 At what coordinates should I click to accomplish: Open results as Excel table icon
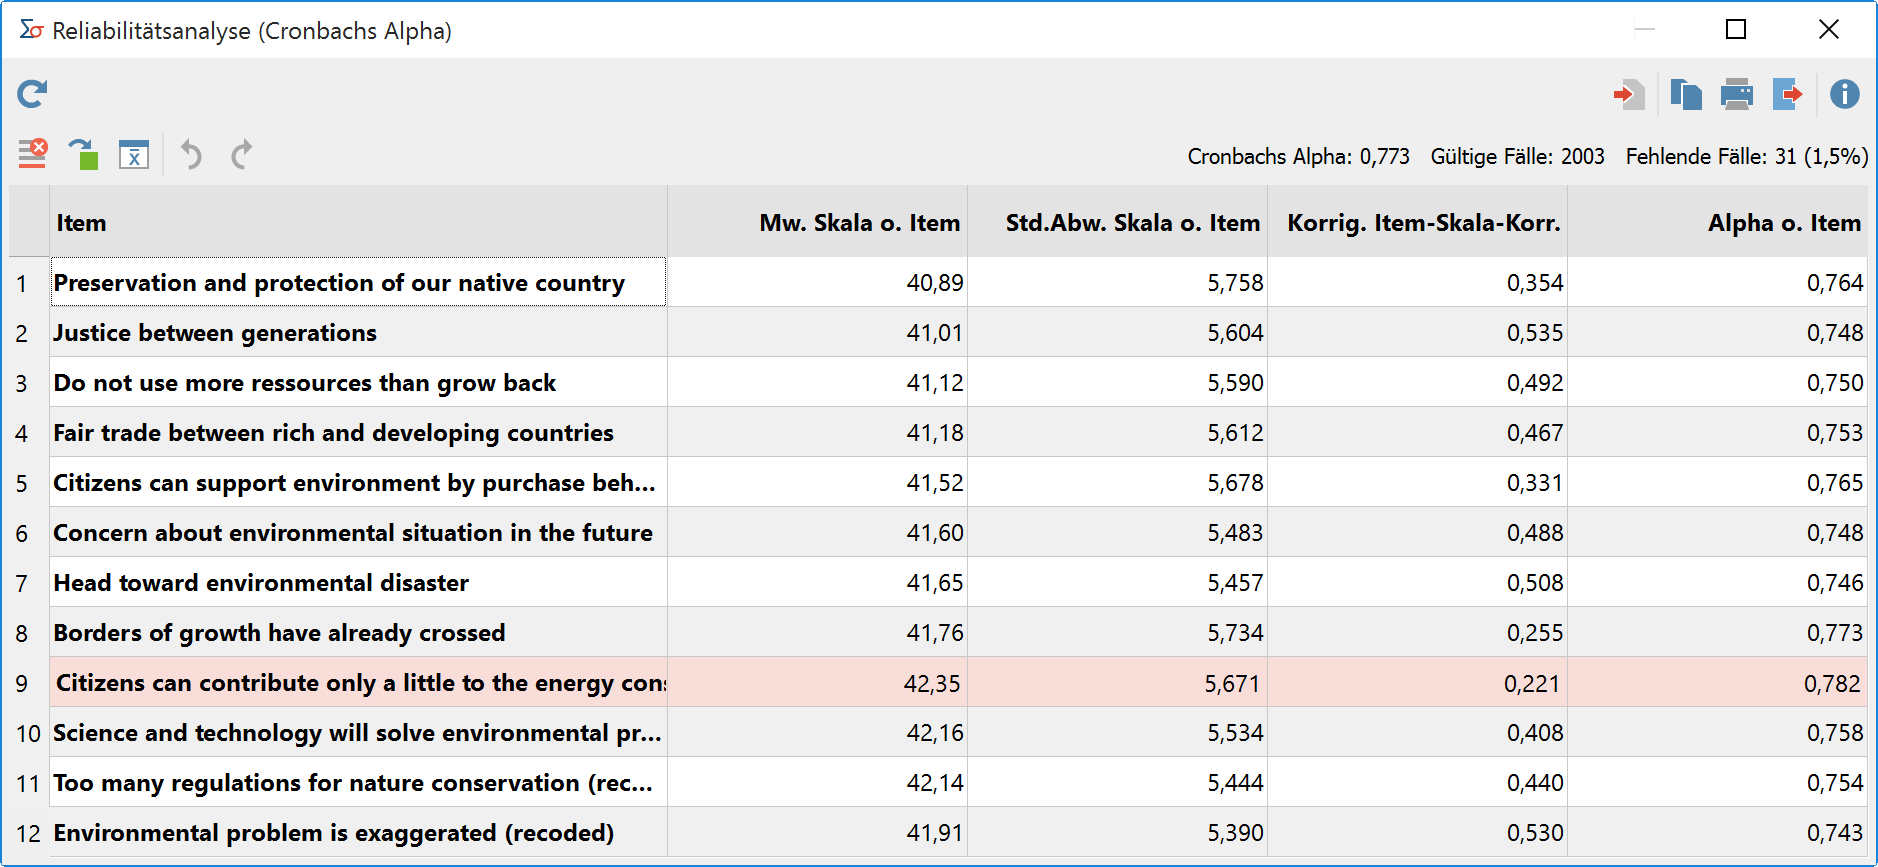[x=134, y=154]
